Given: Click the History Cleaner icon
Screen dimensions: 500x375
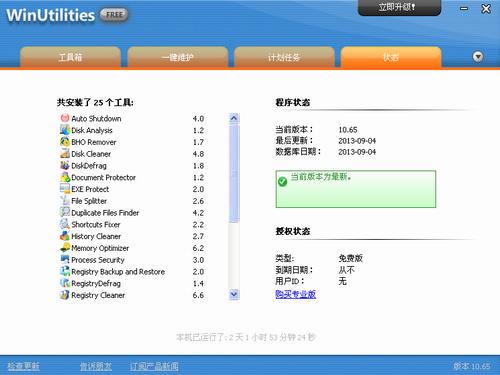Looking at the screenshot, I should point(65,236).
